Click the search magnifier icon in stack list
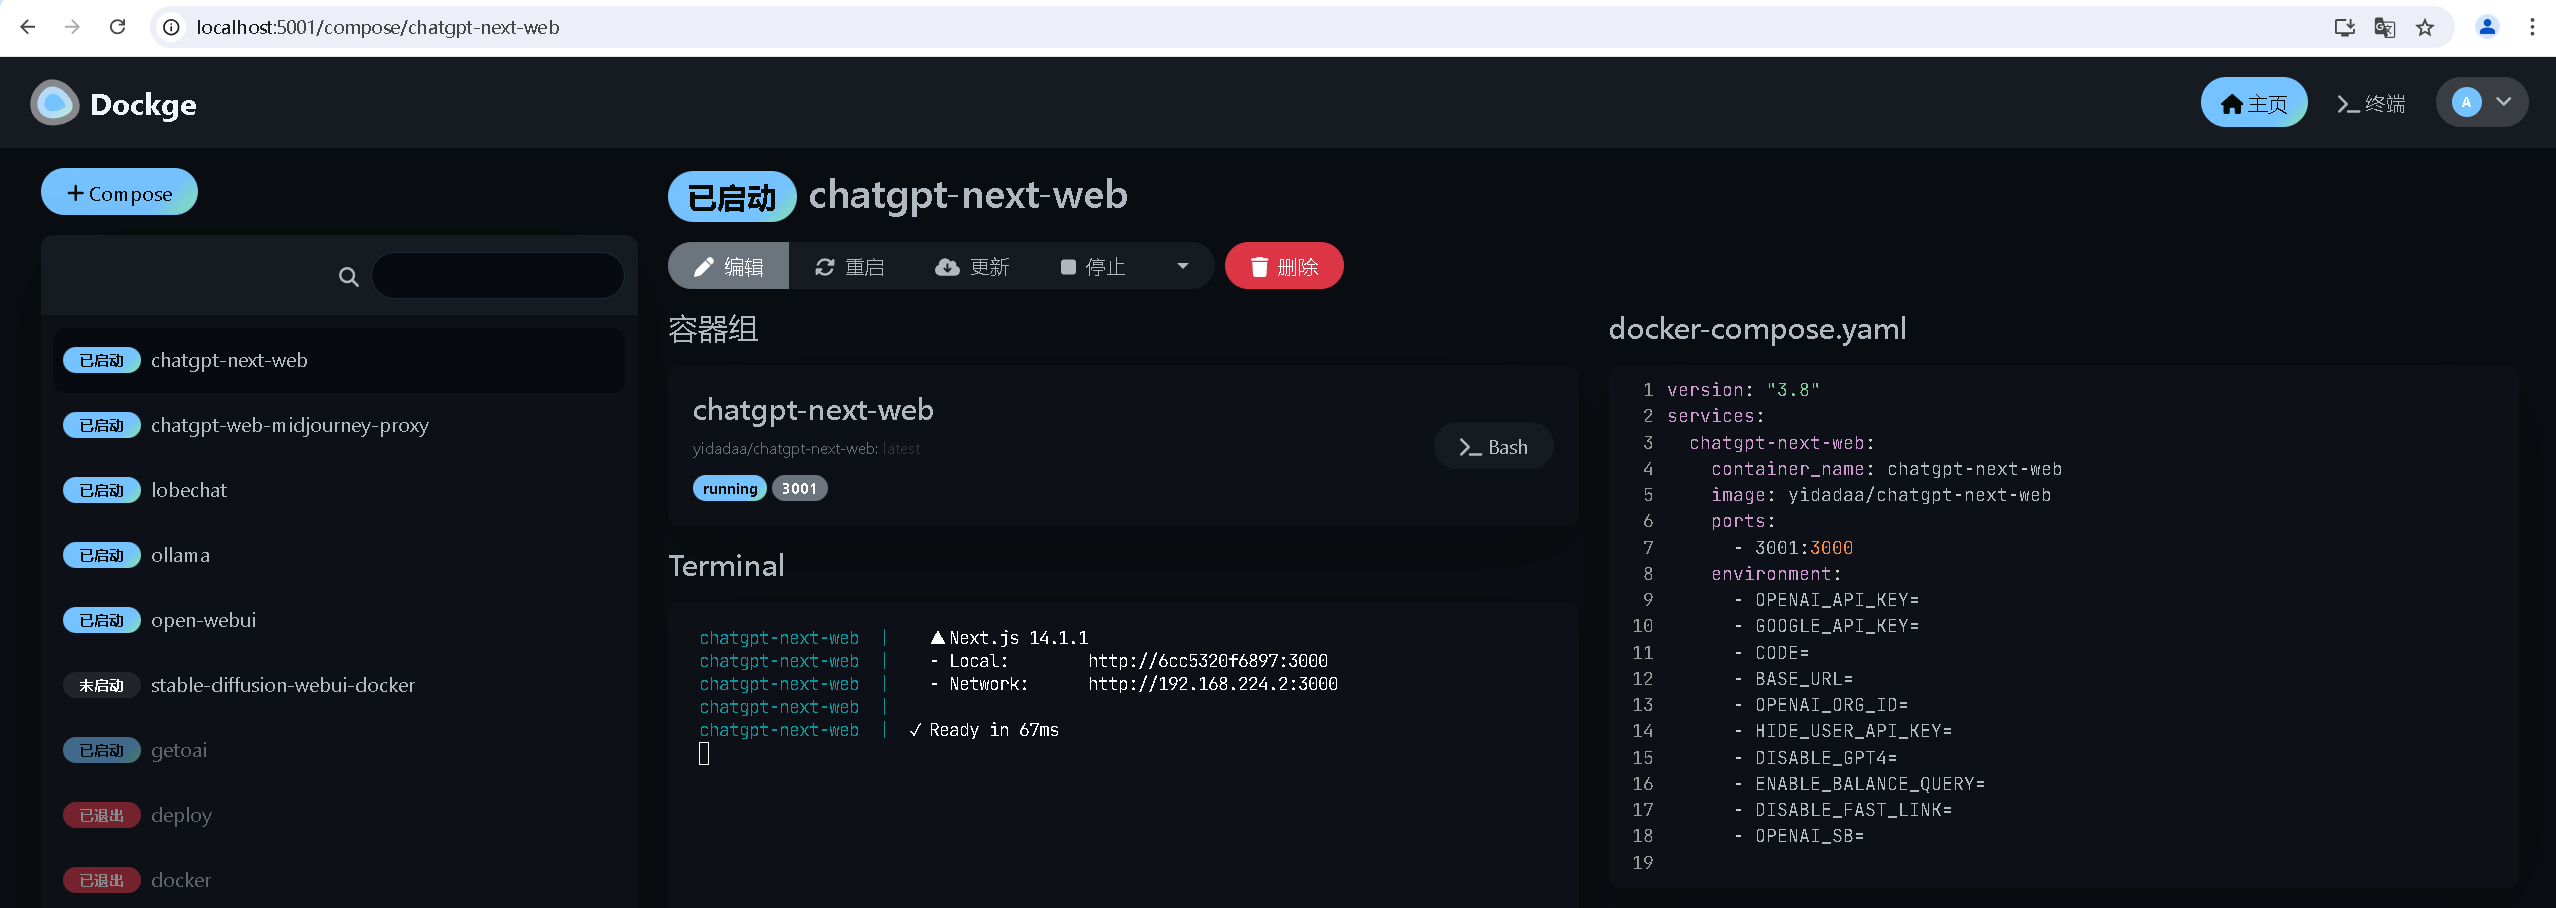2556x908 pixels. point(348,276)
